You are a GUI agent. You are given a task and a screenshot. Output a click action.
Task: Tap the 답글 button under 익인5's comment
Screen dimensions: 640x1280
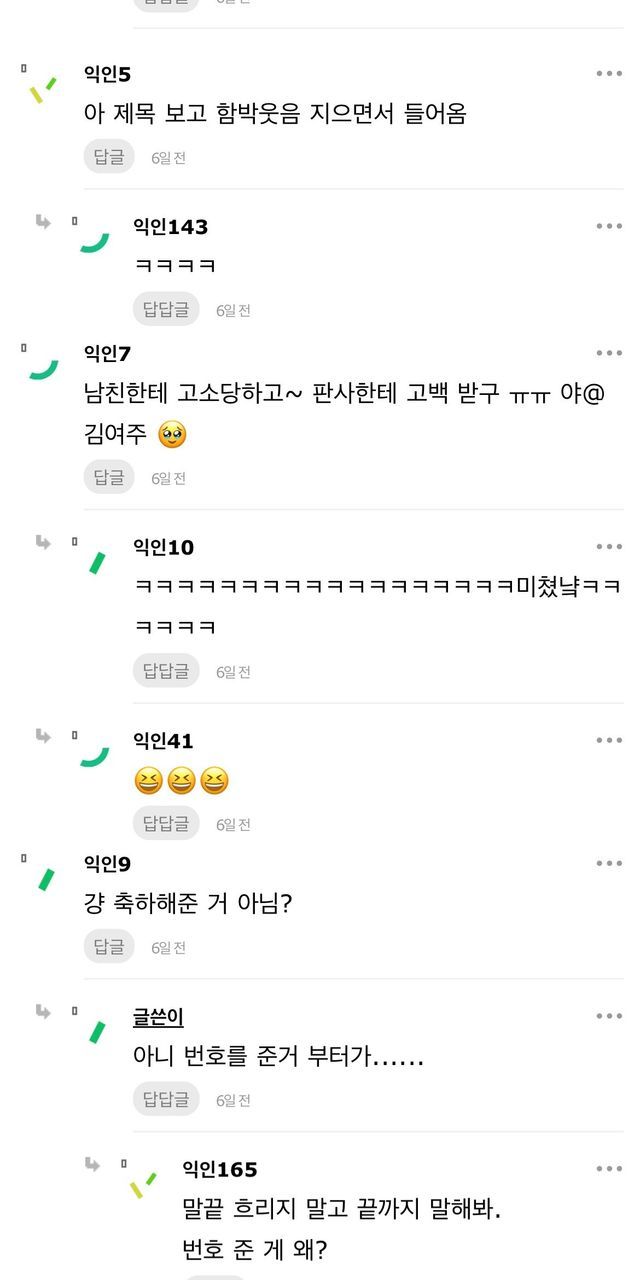tap(108, 156)
